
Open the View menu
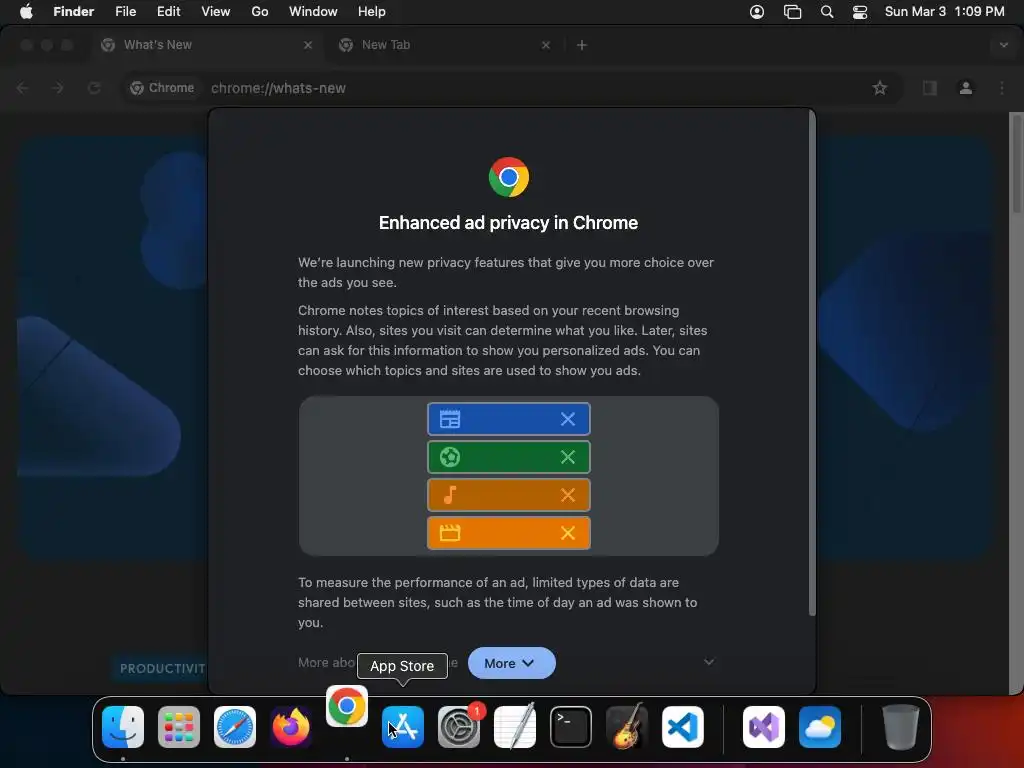216,12
